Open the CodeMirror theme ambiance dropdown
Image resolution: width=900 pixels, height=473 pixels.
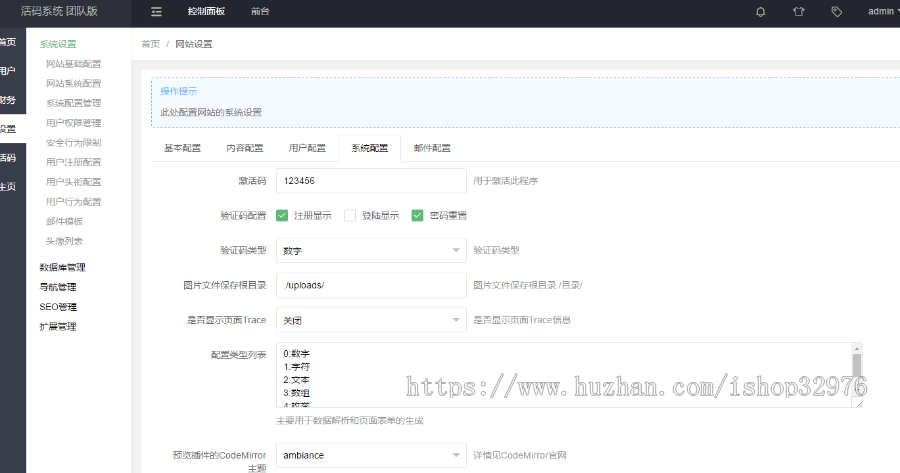click(371, 455)
